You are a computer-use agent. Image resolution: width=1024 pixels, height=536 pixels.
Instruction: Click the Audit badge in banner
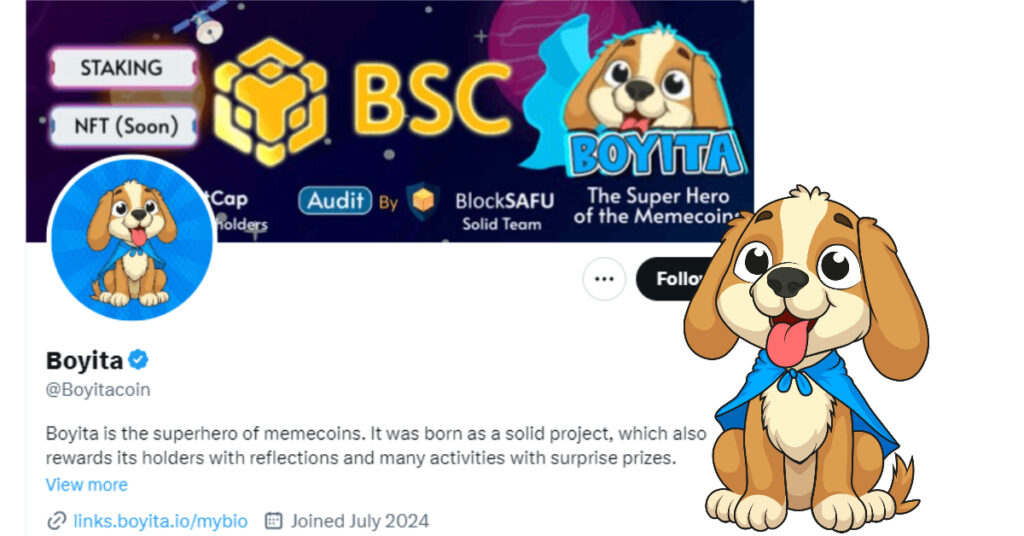coord(335,200)
